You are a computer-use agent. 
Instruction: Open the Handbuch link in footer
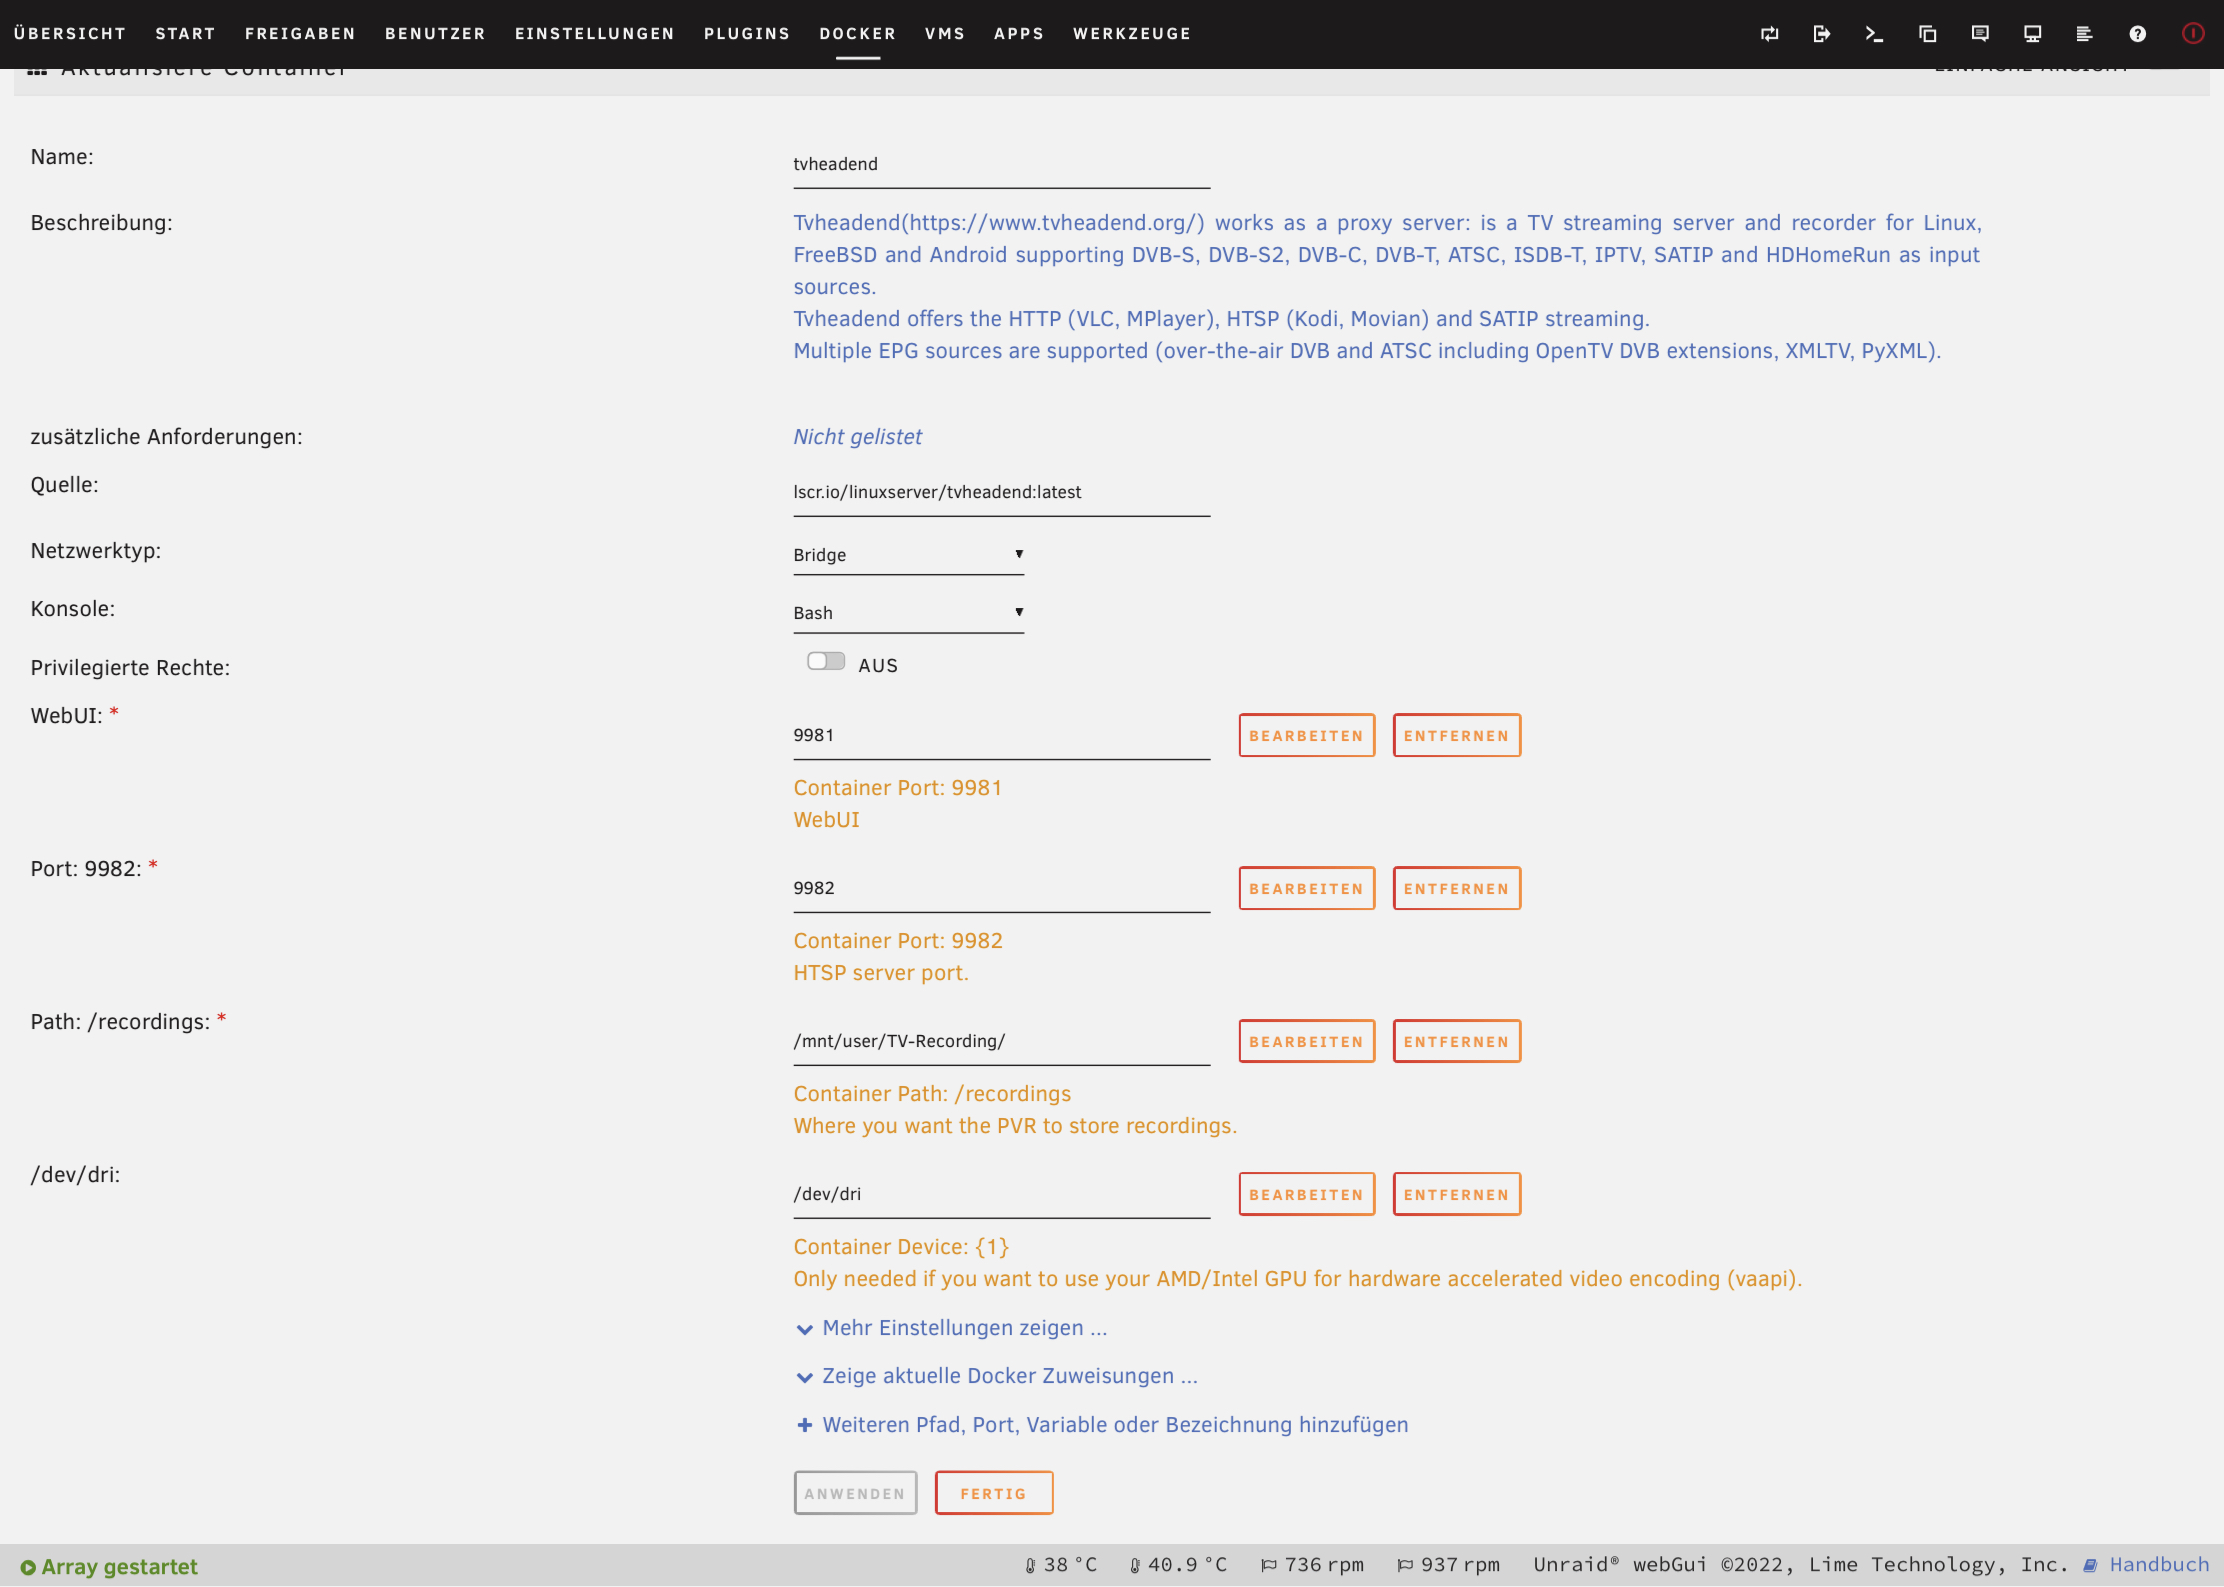[2160, 1566]
